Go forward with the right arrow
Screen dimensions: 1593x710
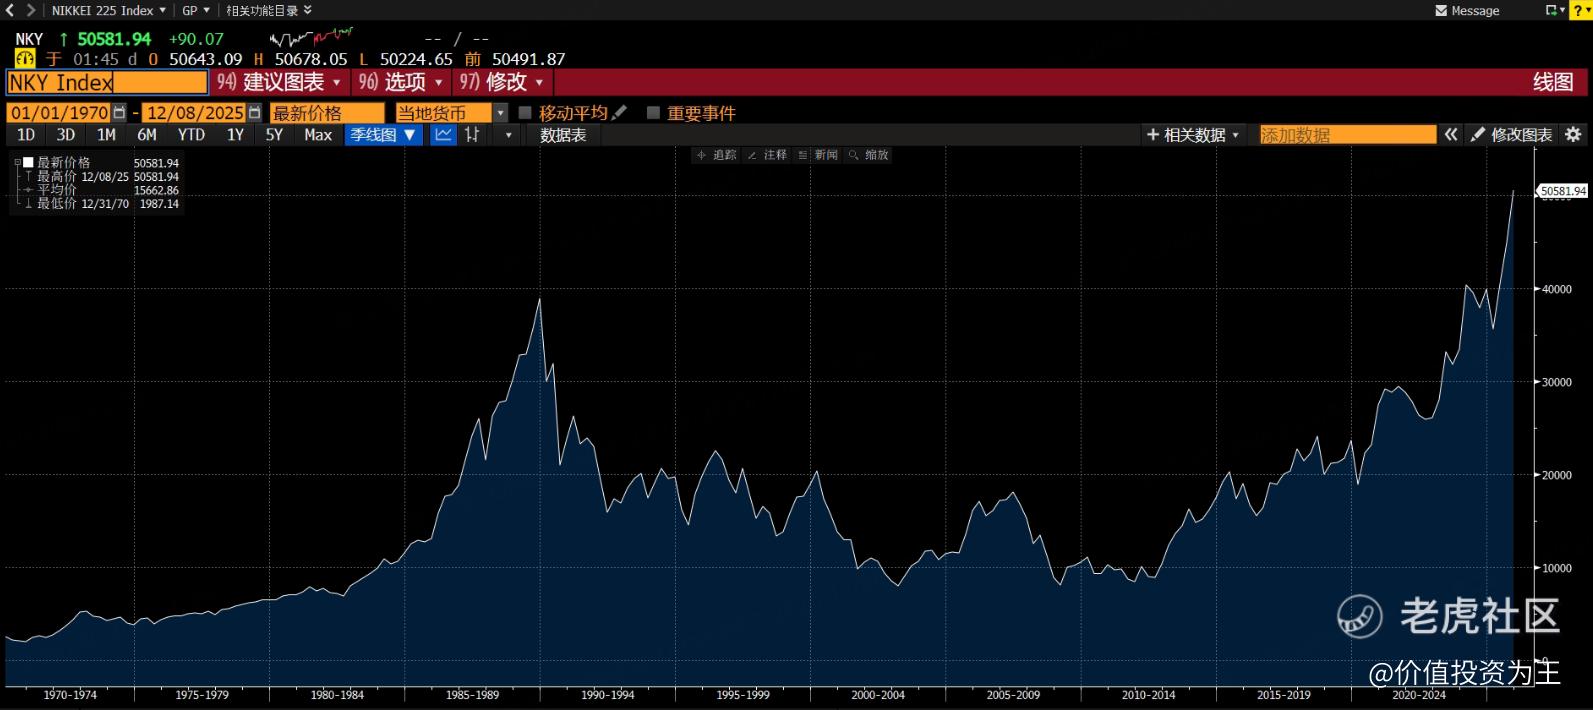point(30,10)
